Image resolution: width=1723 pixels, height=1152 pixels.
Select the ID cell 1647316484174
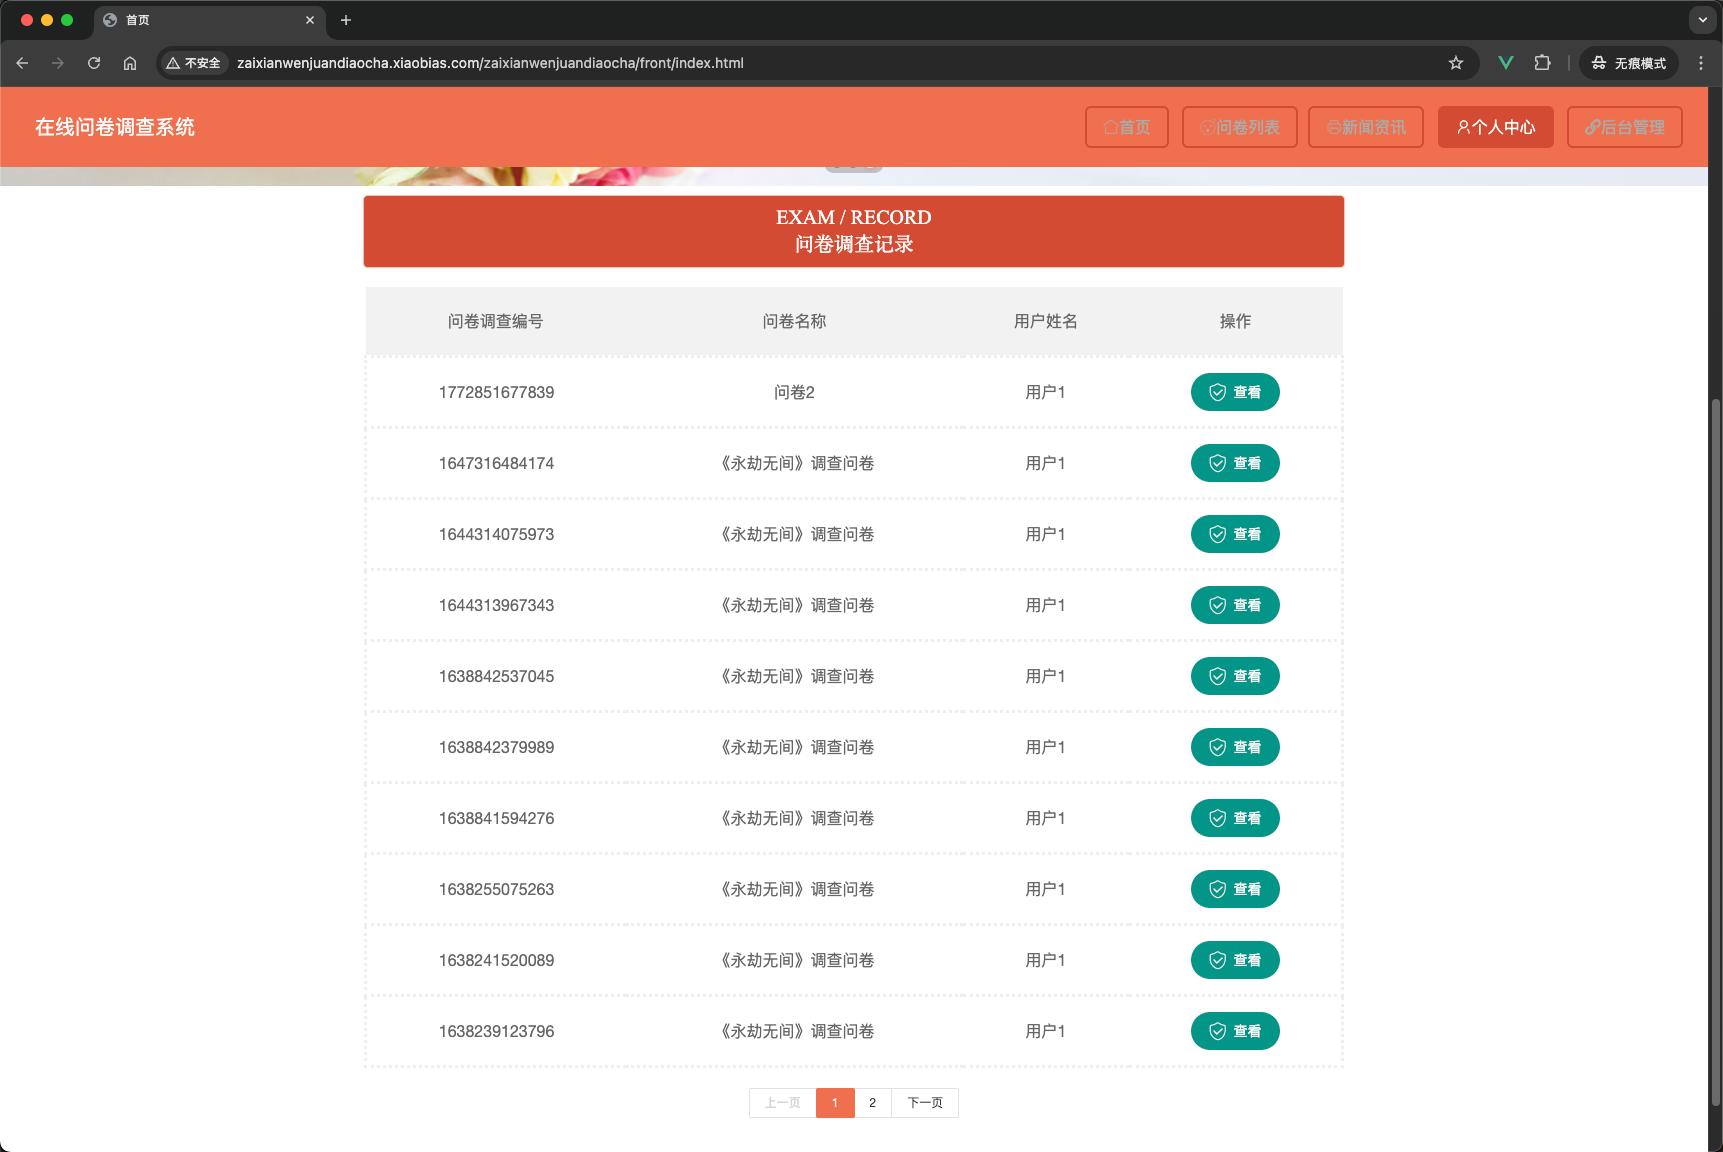496,463
